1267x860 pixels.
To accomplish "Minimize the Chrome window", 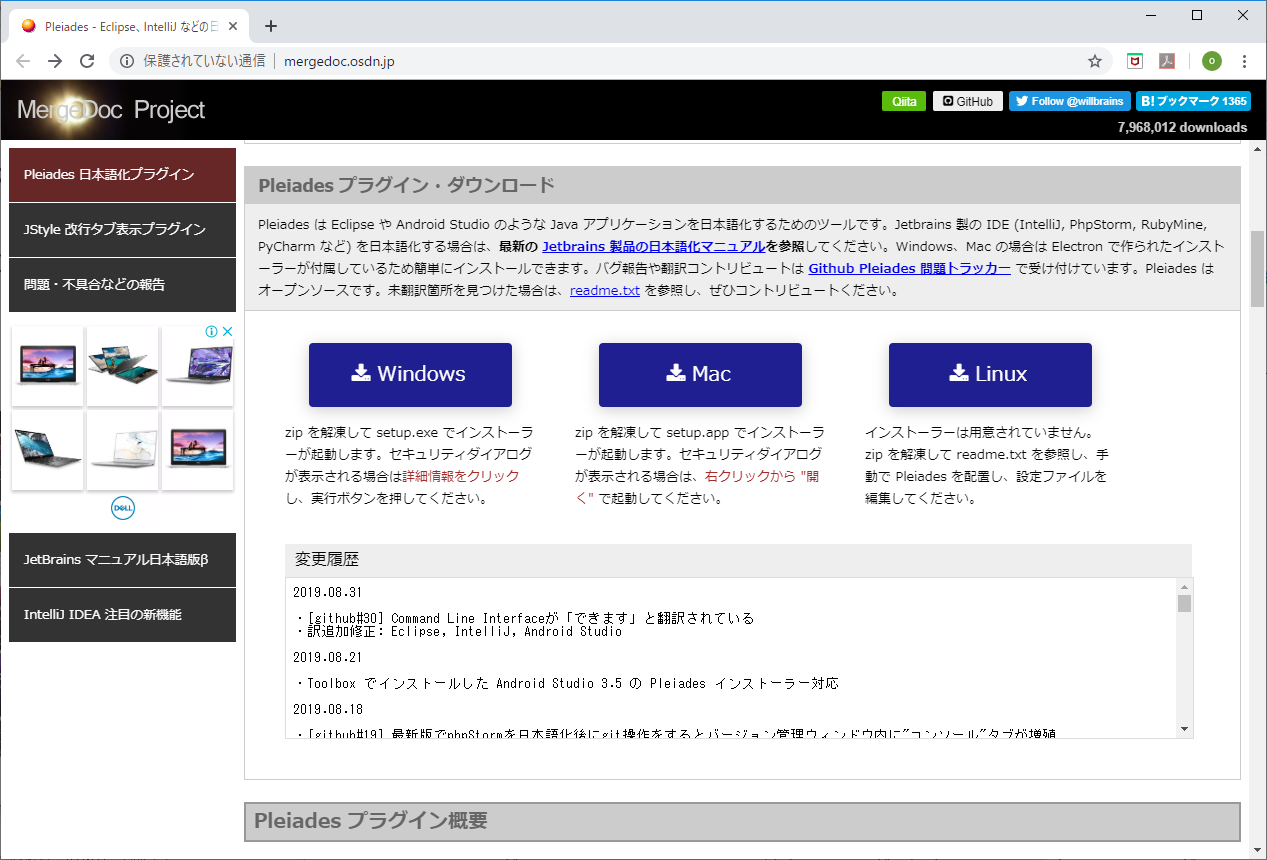I will click(x=1151, y=15).
